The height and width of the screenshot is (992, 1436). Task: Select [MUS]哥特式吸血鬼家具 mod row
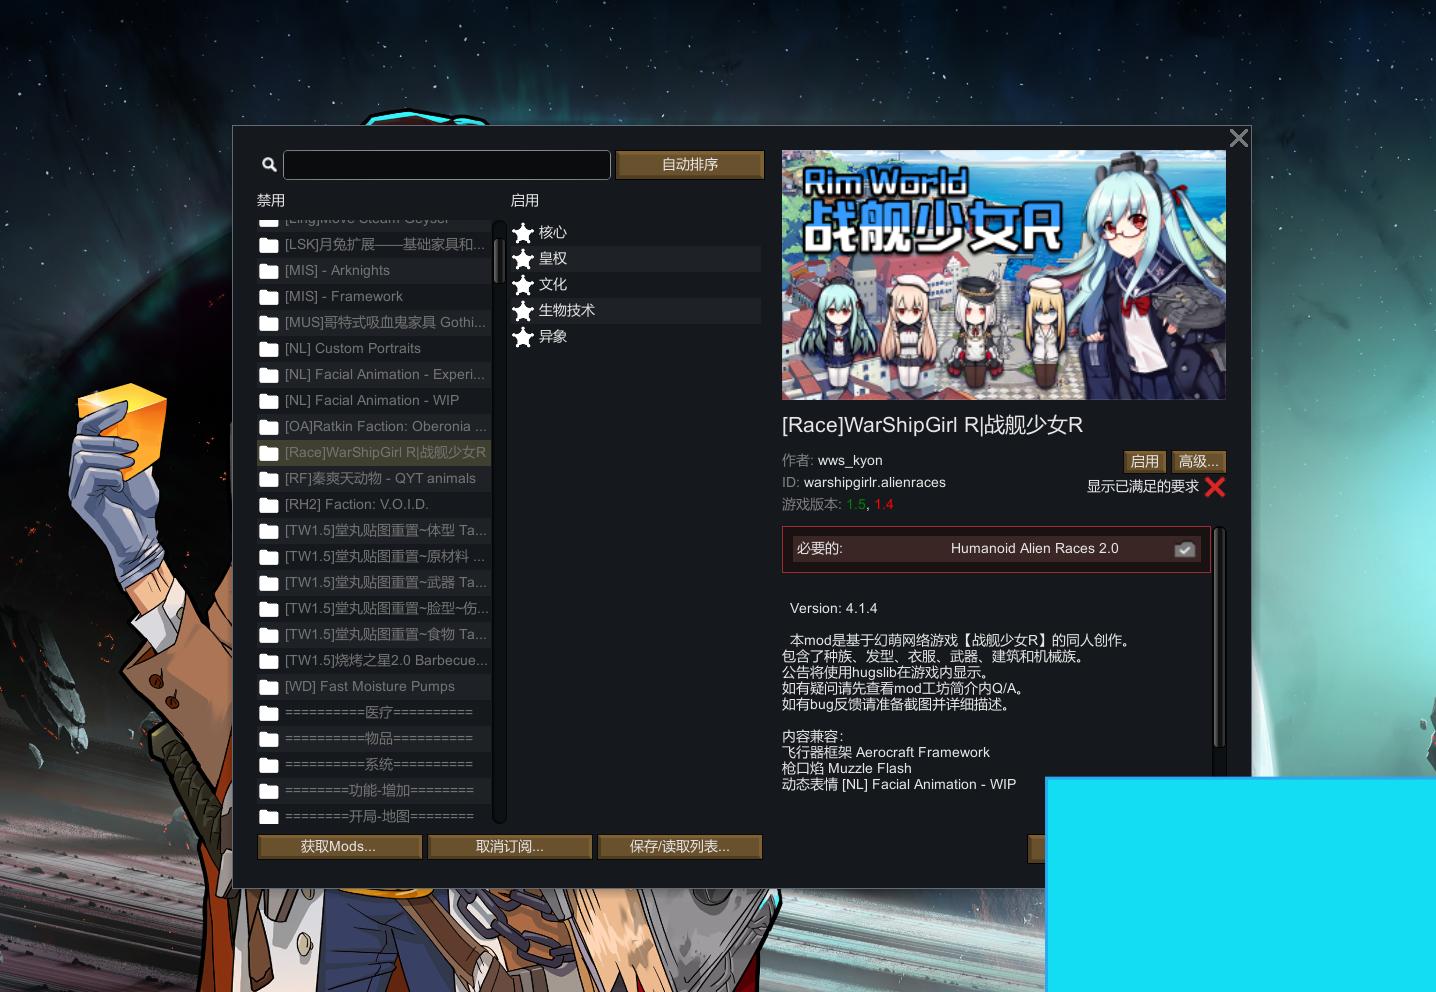[374, 323]
